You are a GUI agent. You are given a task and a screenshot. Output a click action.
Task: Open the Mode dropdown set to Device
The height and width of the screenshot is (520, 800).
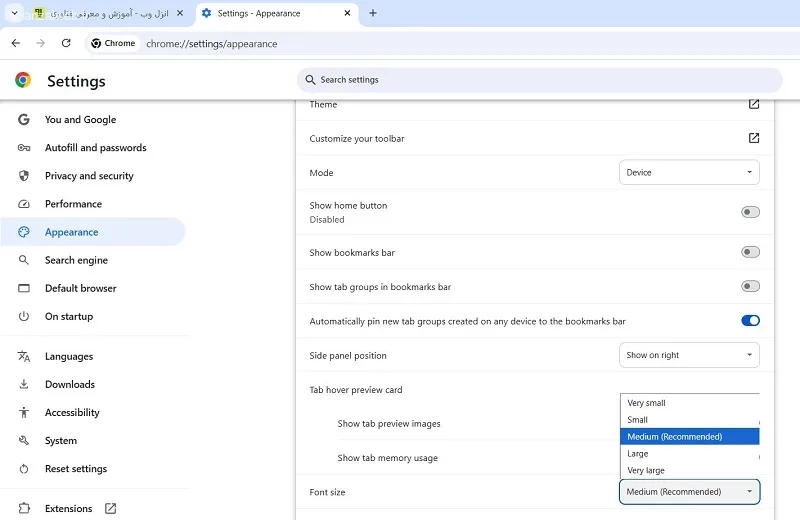(x=689, y=172)
